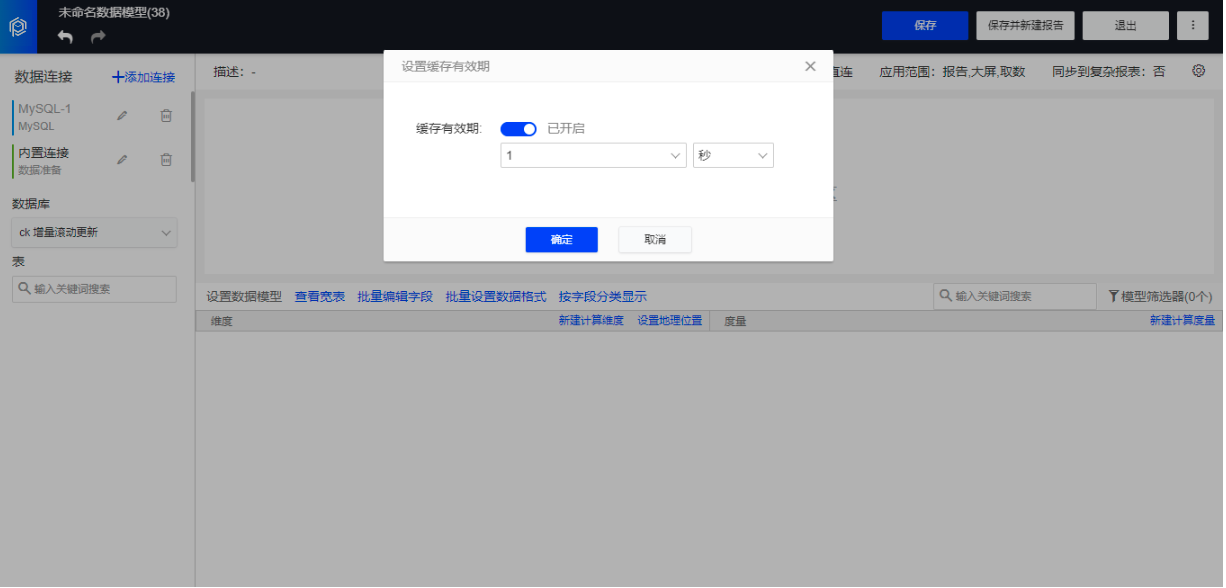Click the settings gear icon
The height and width of the screenshot is (588, 1226).
point(1198,71)
